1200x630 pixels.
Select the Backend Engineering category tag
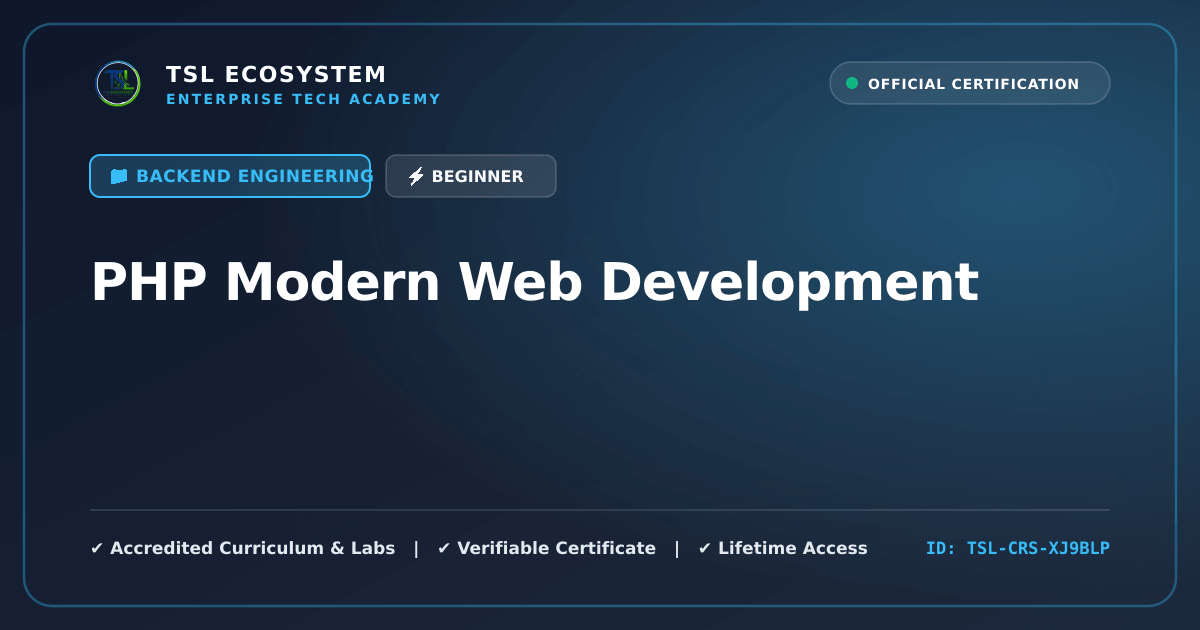click(230, 176)
